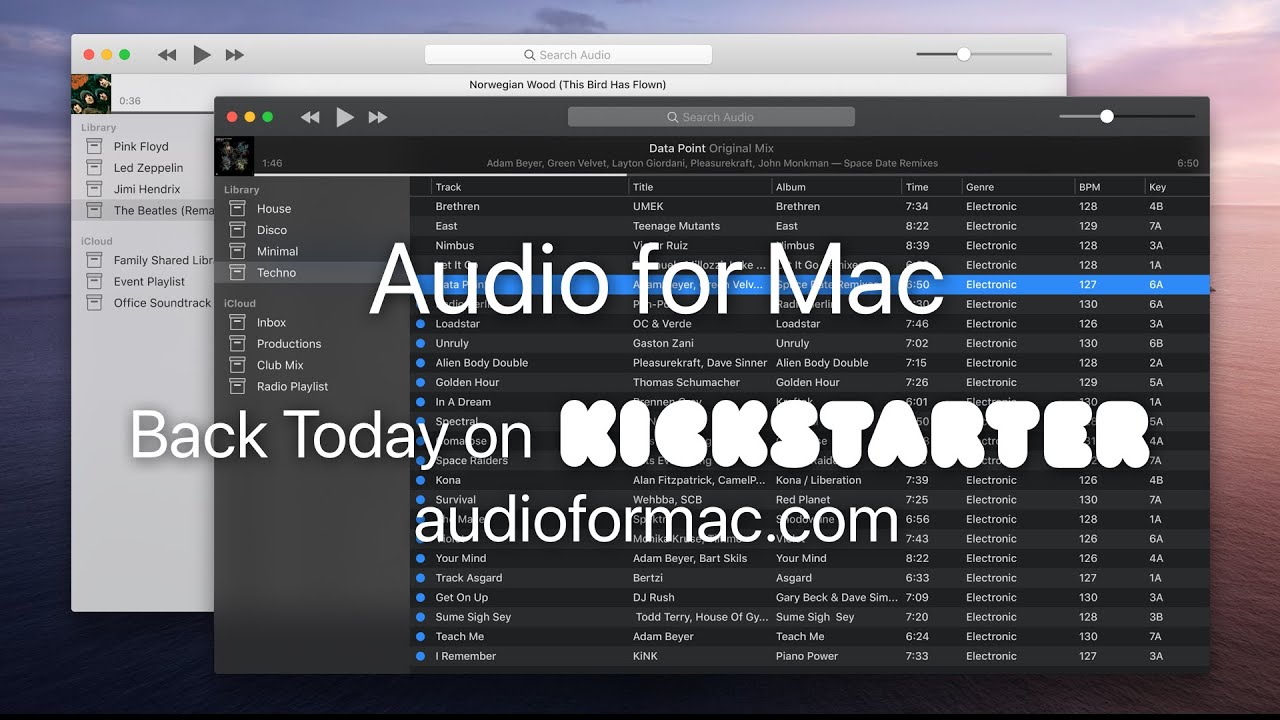Click rewind button in dark front window
The width and height of the screenshot is (1280, 720).
310,117
